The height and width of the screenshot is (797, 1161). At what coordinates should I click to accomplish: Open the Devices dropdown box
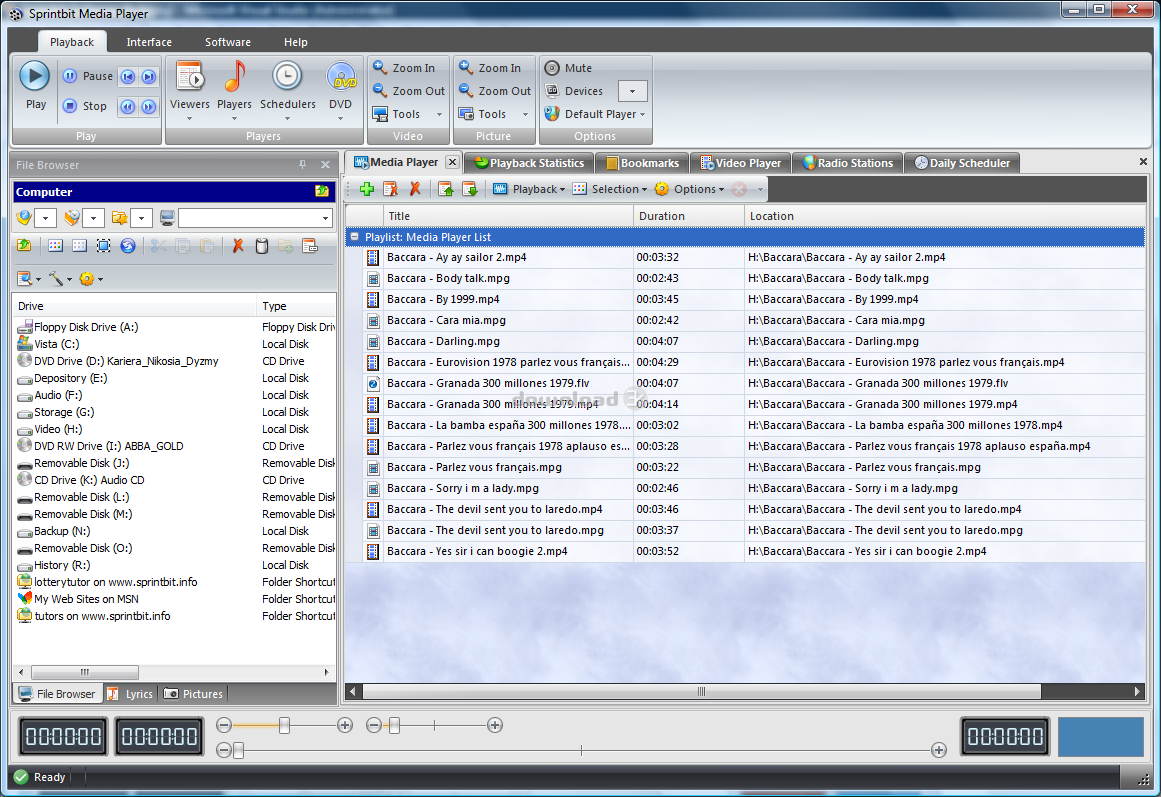[632, 91]
